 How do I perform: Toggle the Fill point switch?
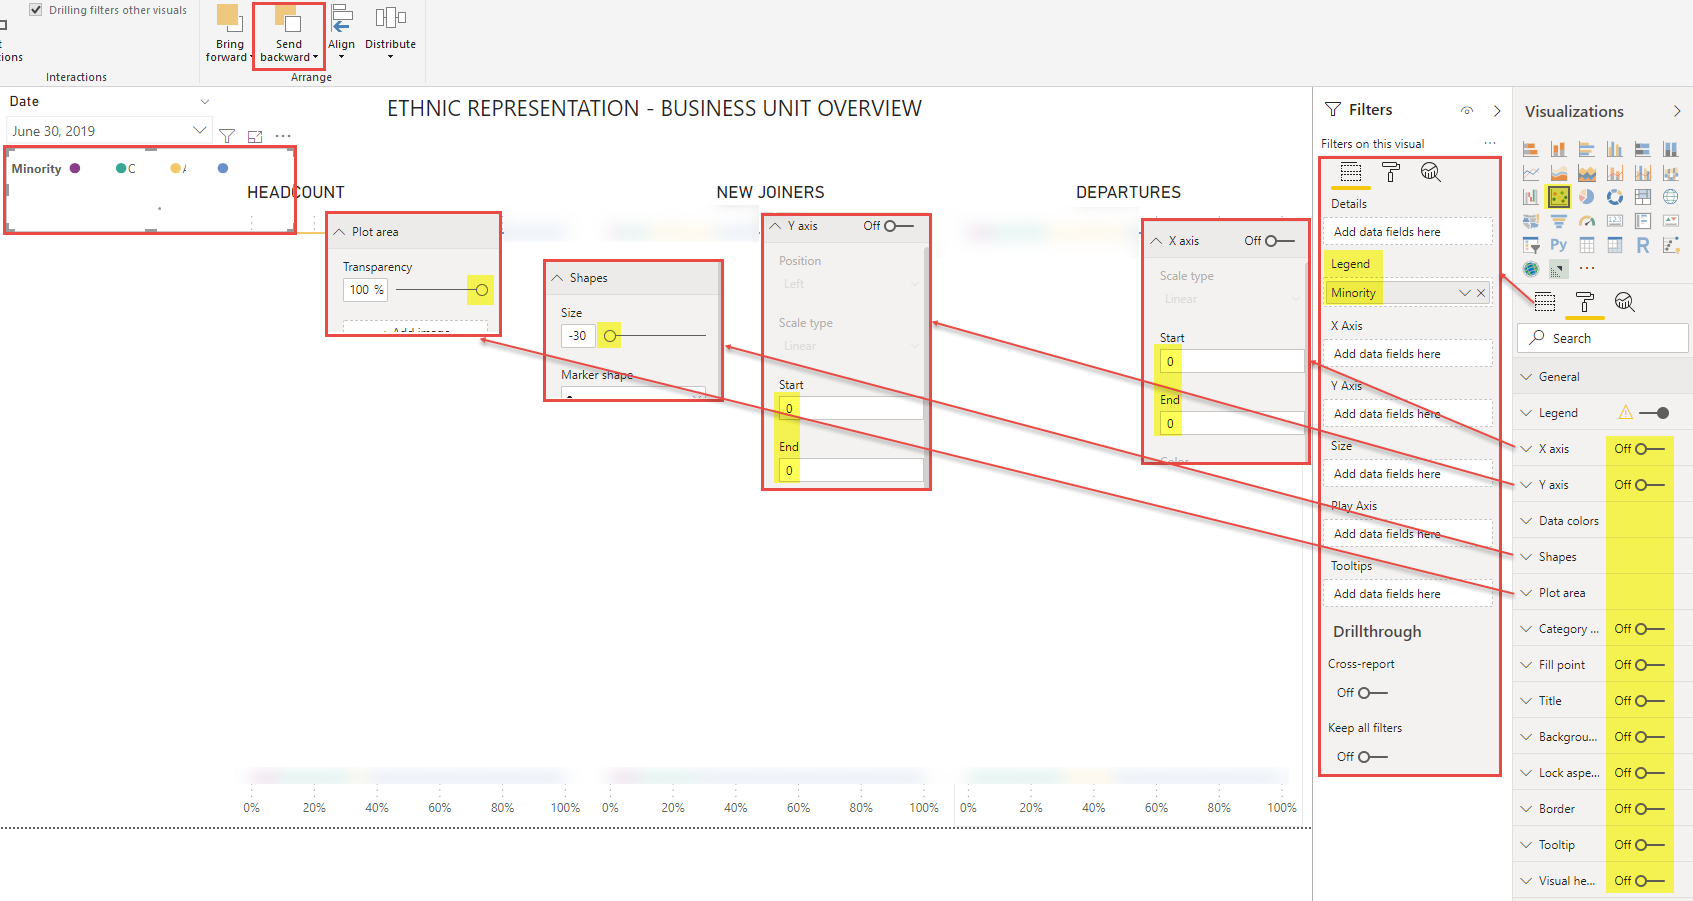coord(1649,665)
